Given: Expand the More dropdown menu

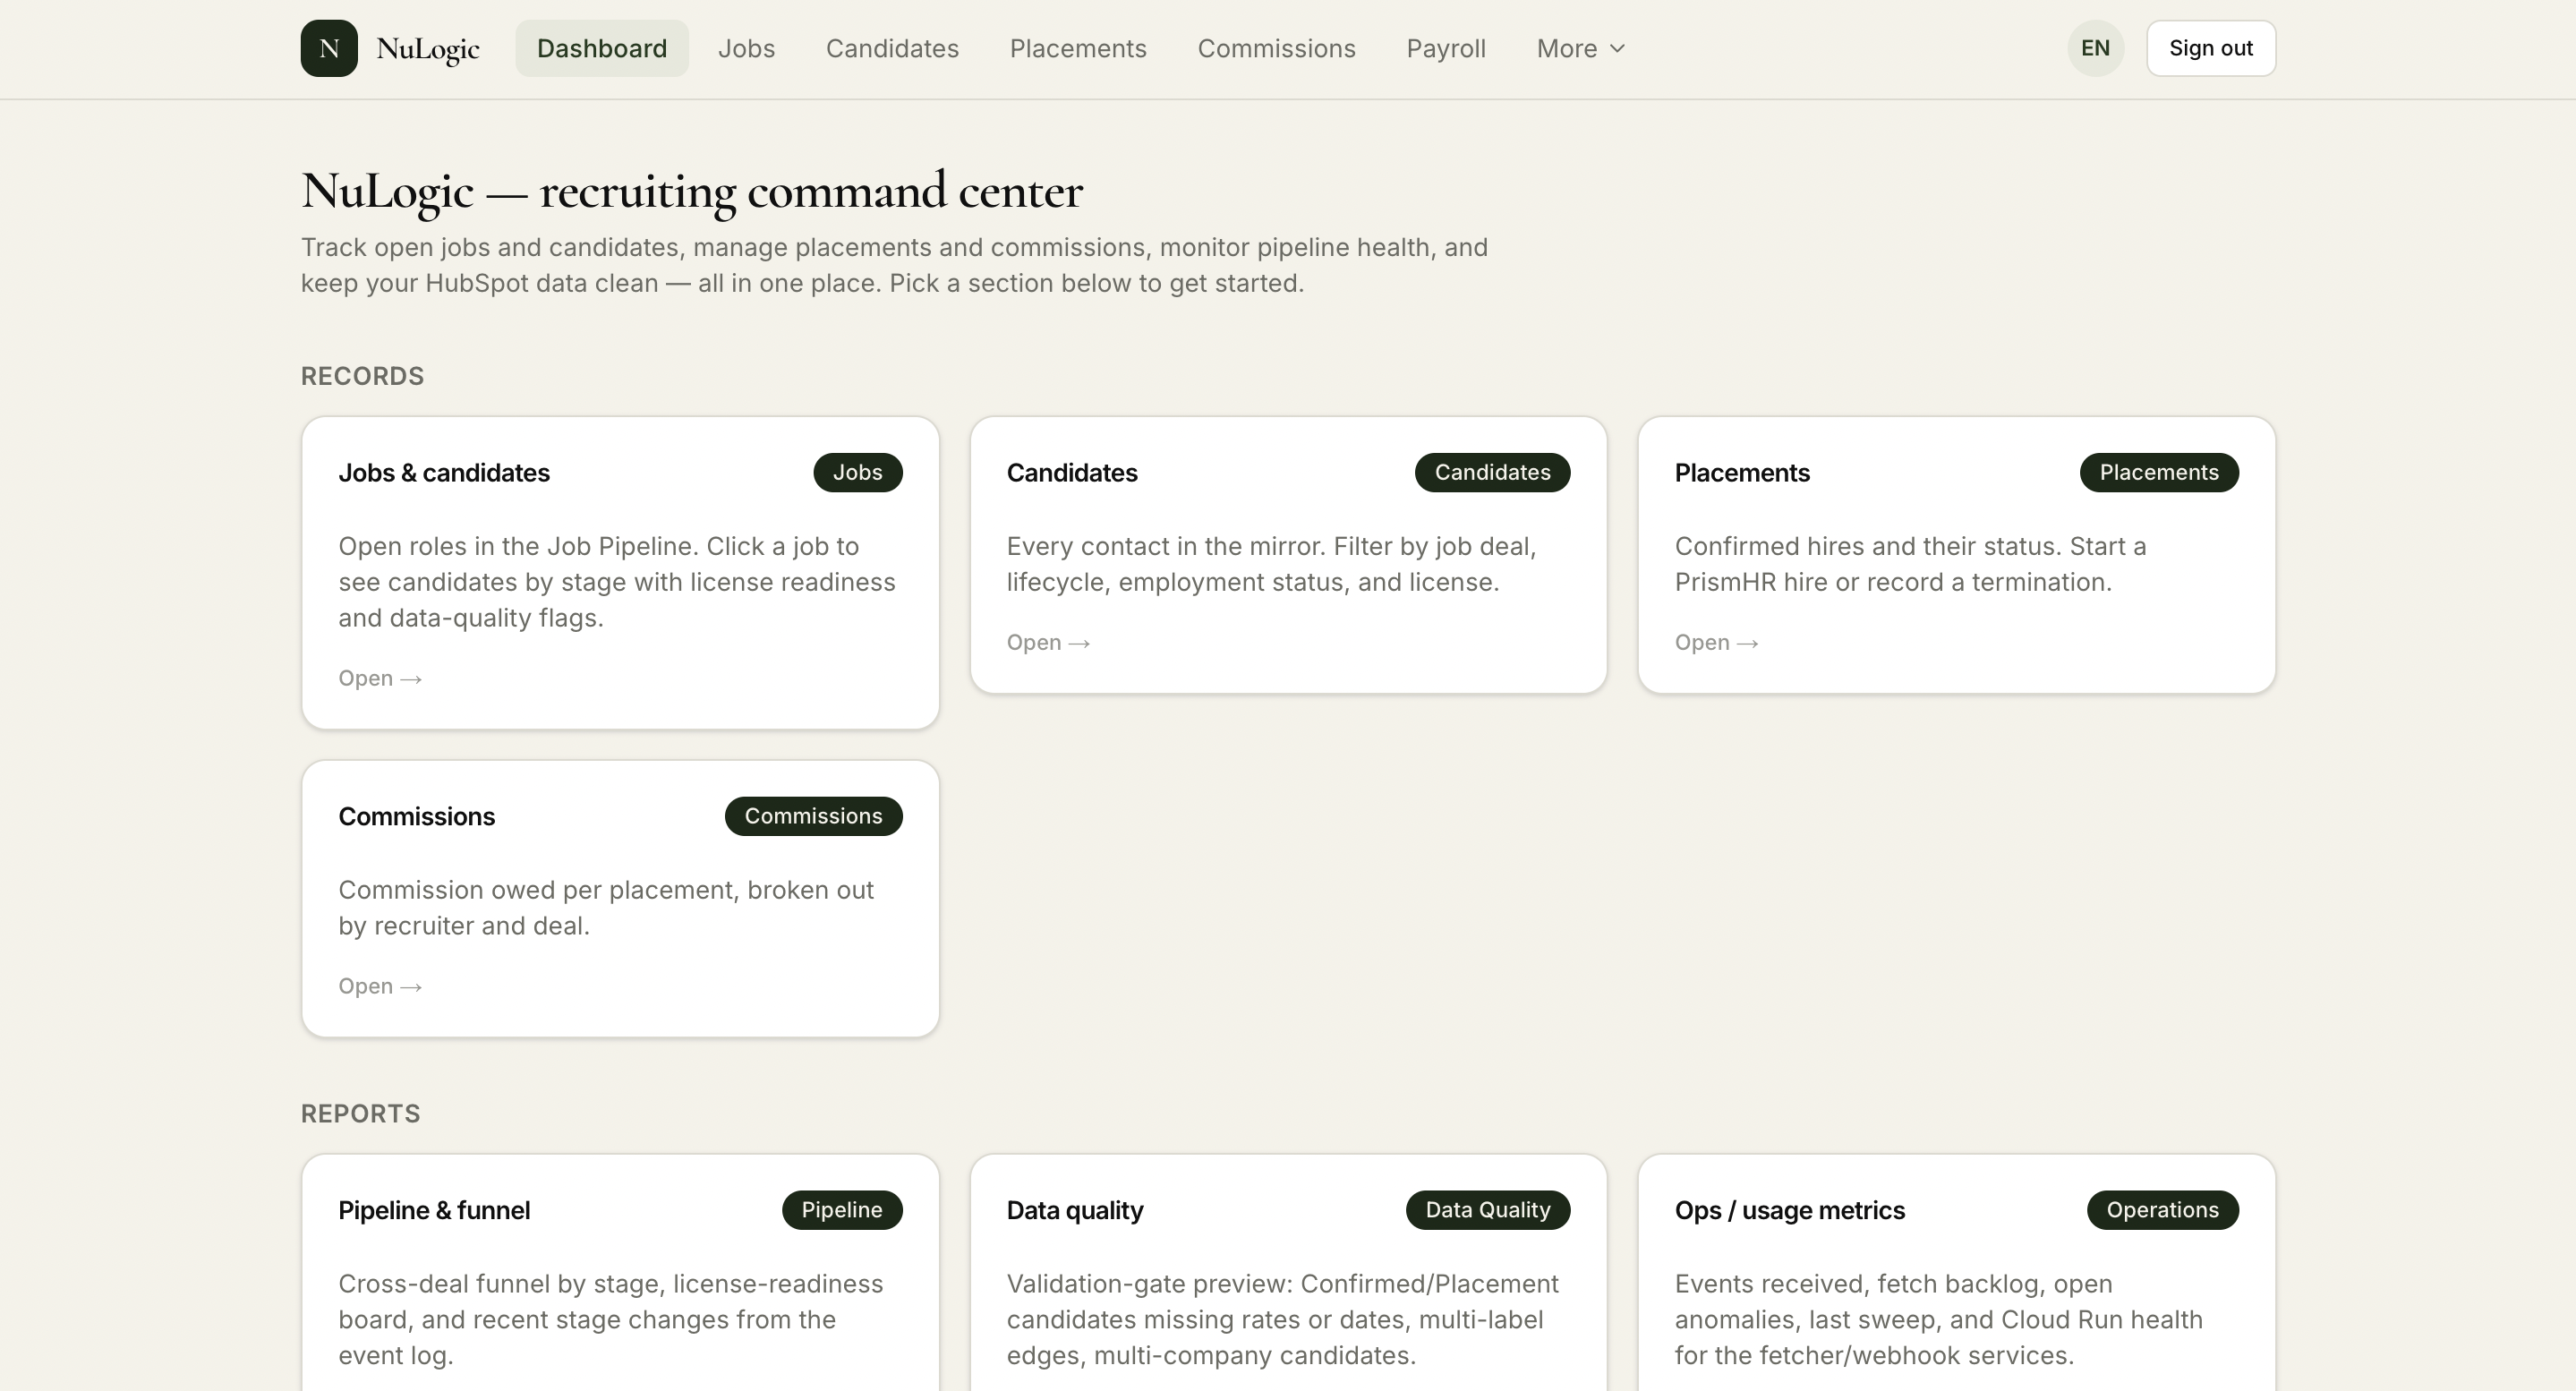Looking at the screenshot, I should [1581, 48].
